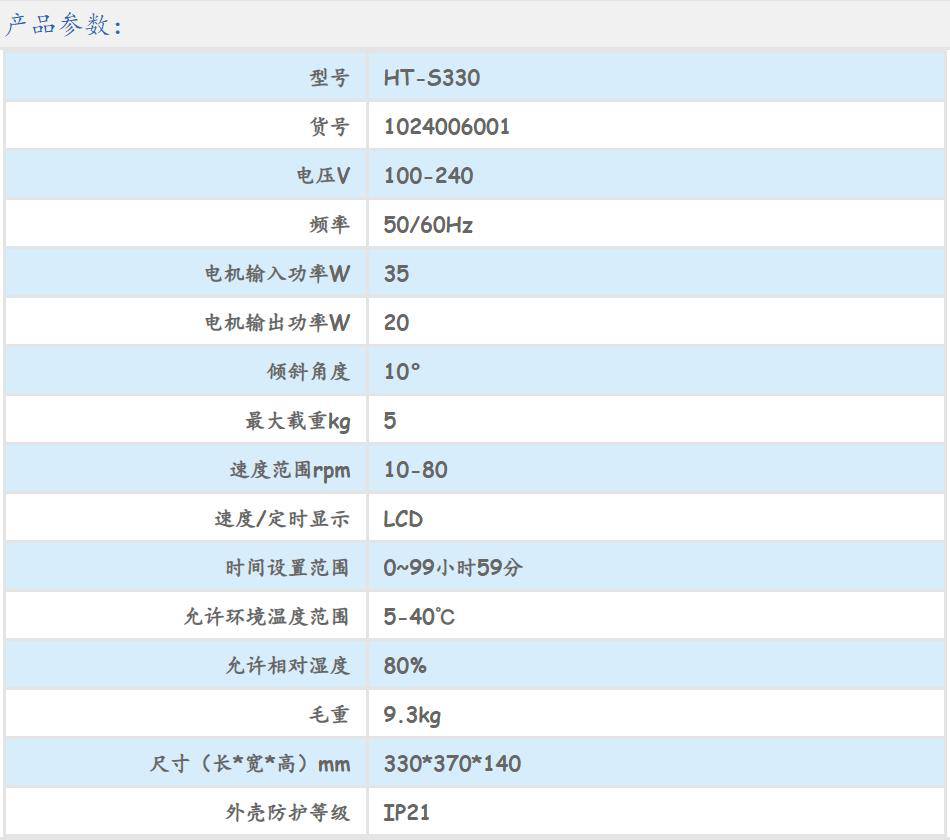The width and height of the screenshot is (950, 840).
Task: Click the 型号 row label
Action: pos(329,78)
